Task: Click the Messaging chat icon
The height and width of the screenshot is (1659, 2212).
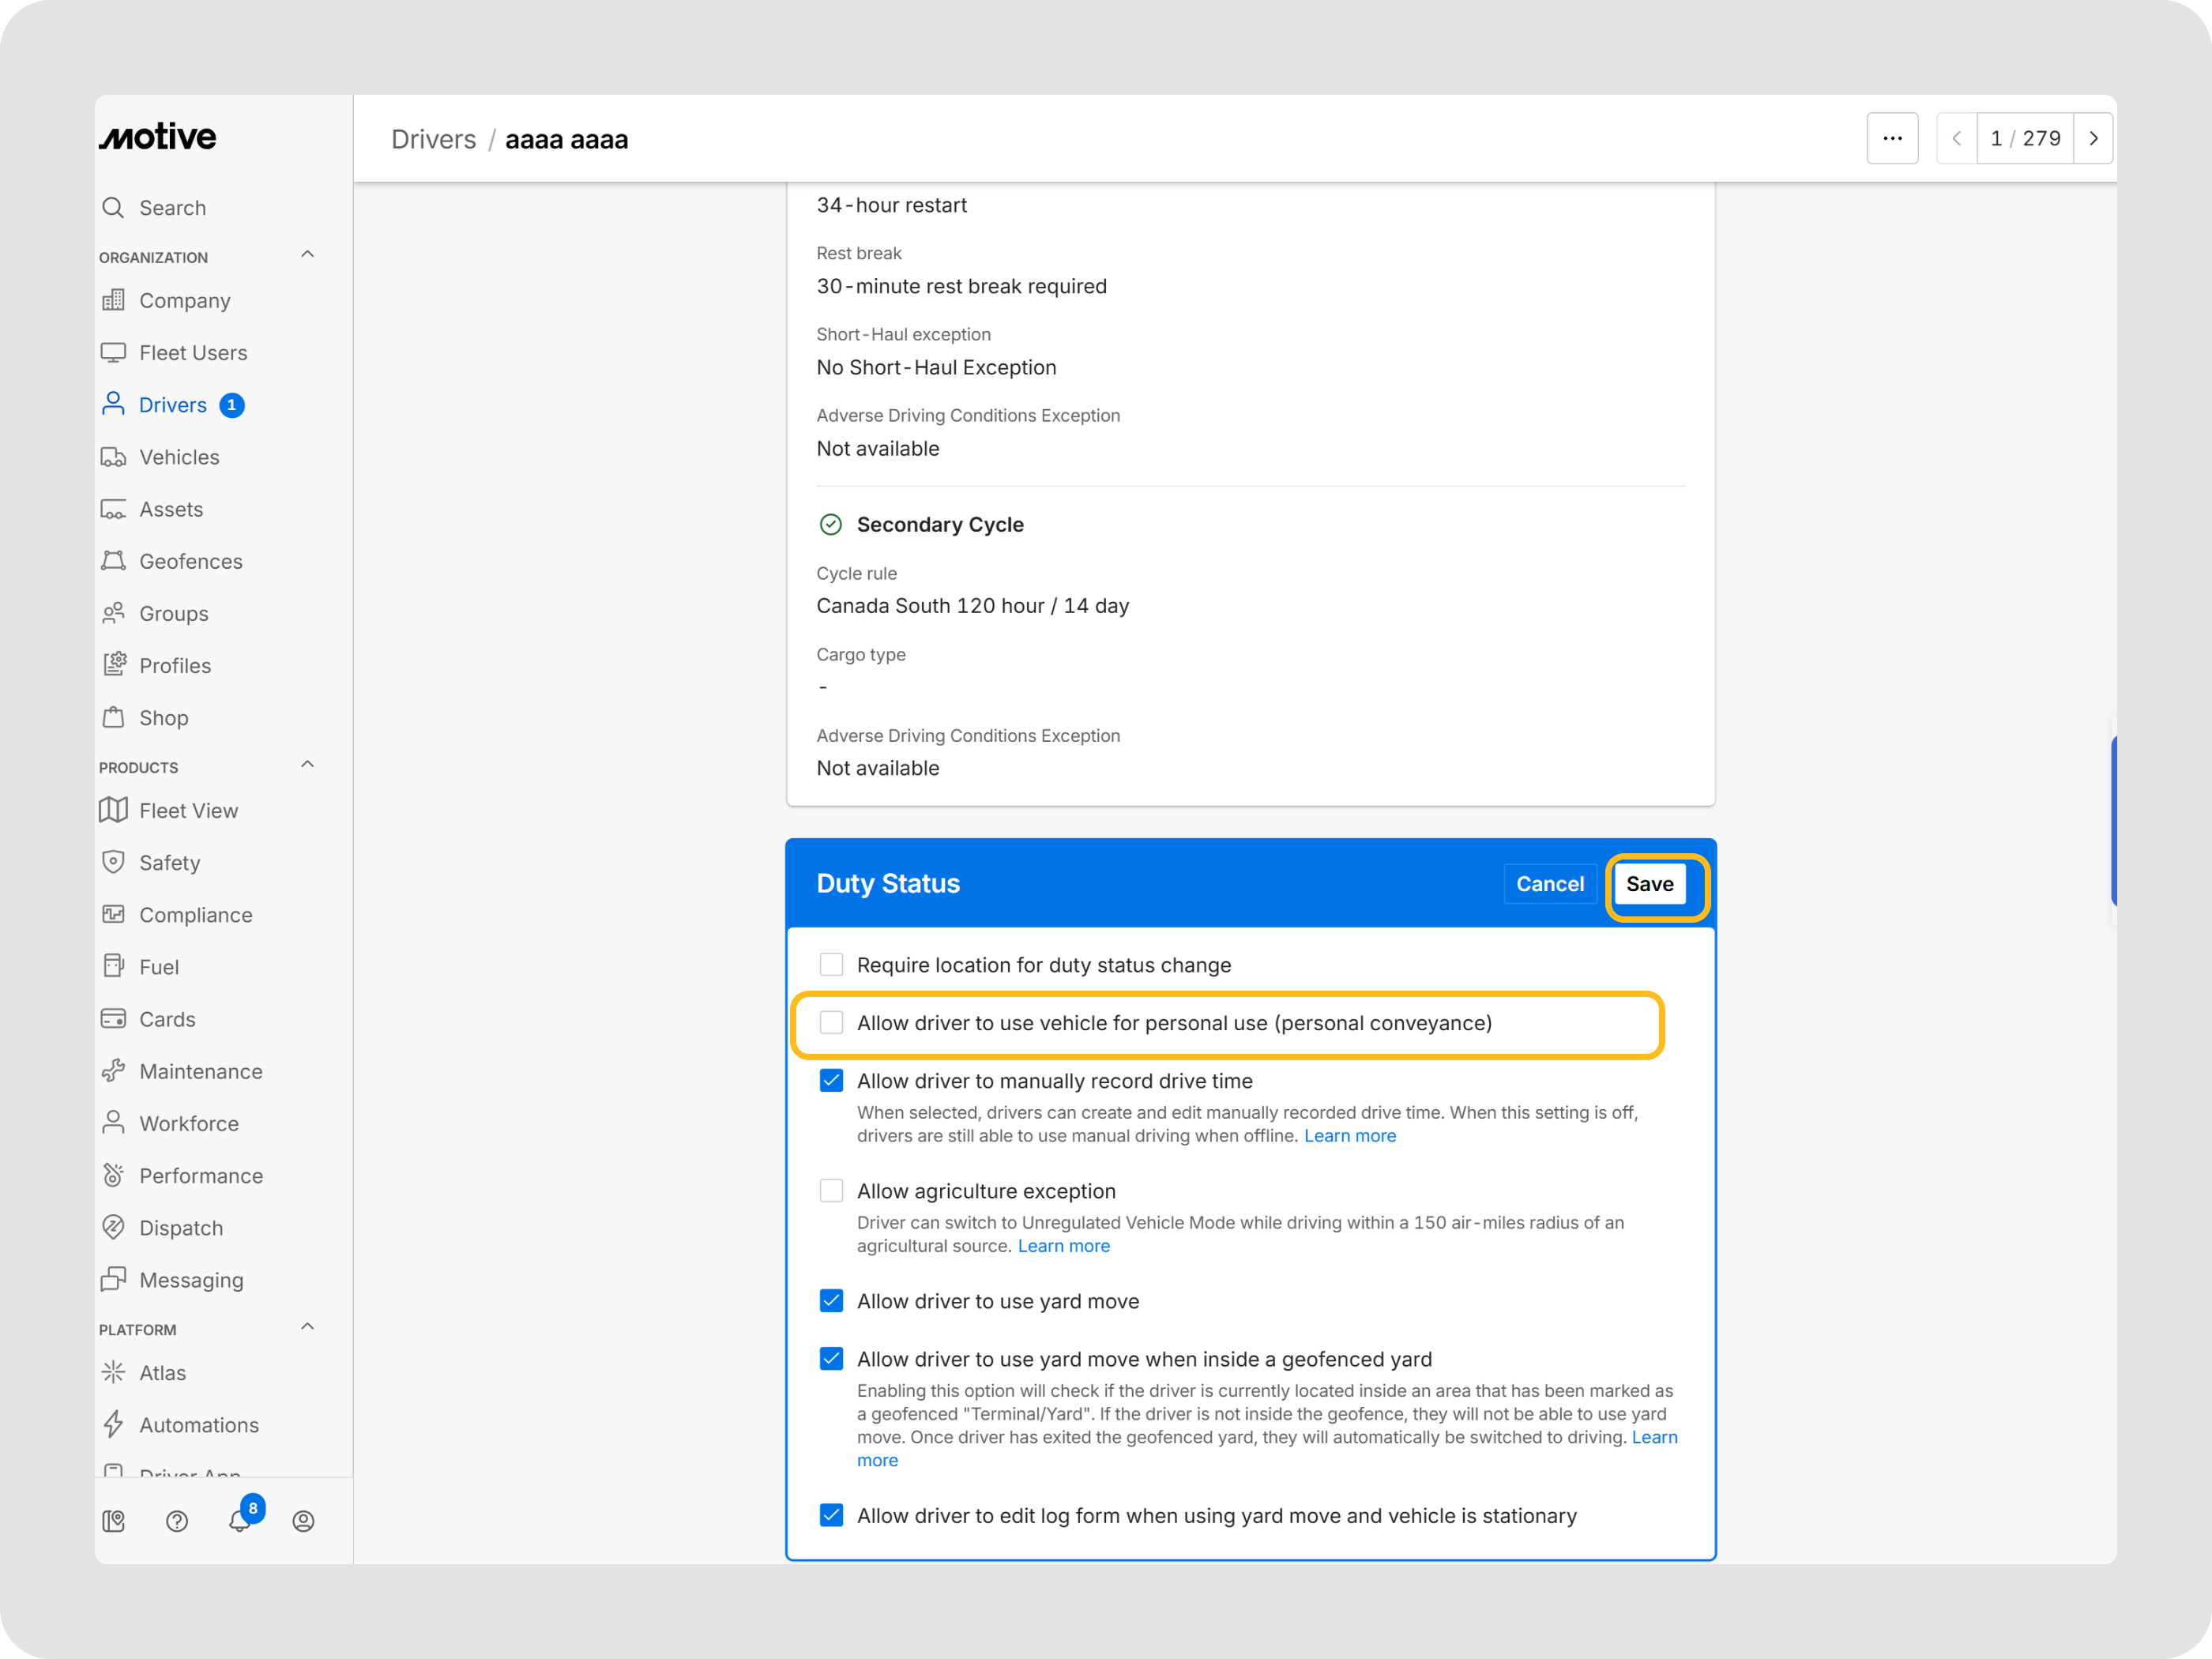Action: click(113, 1279)
